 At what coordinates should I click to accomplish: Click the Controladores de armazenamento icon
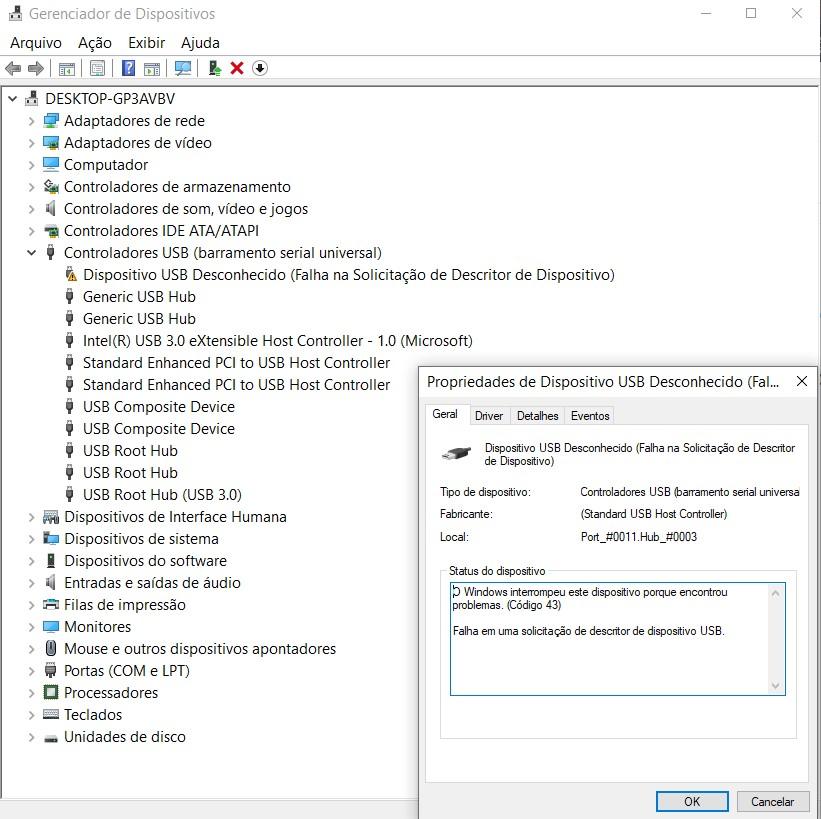click(51, 187)
